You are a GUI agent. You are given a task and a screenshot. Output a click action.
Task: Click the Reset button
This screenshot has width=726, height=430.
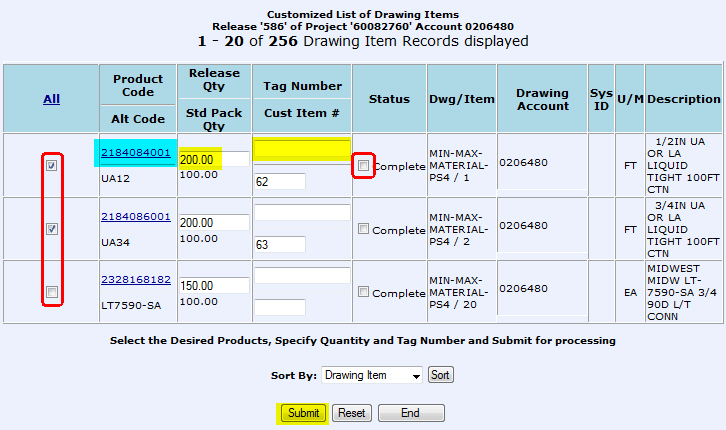[x=351, y=413]
